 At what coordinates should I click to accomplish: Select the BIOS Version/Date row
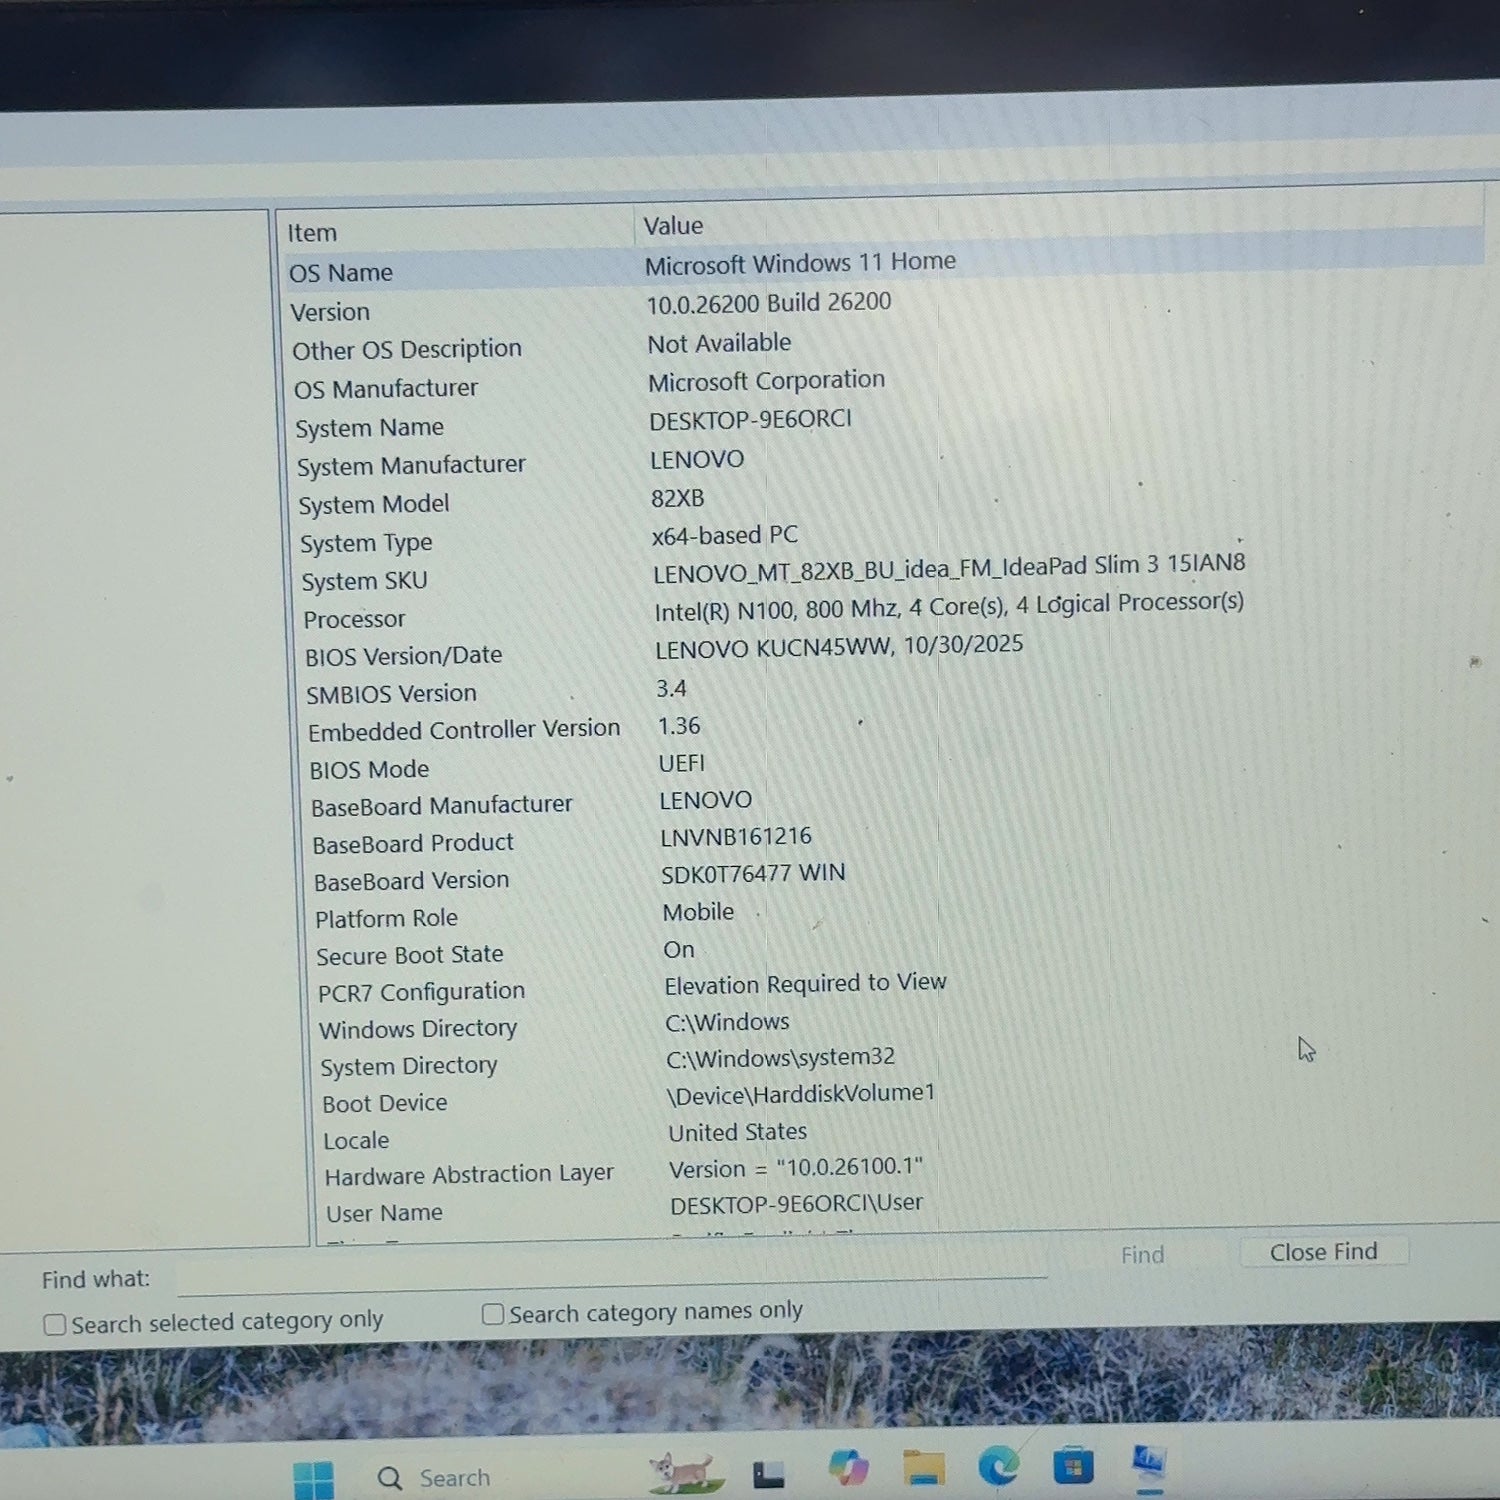coord(664,651)
